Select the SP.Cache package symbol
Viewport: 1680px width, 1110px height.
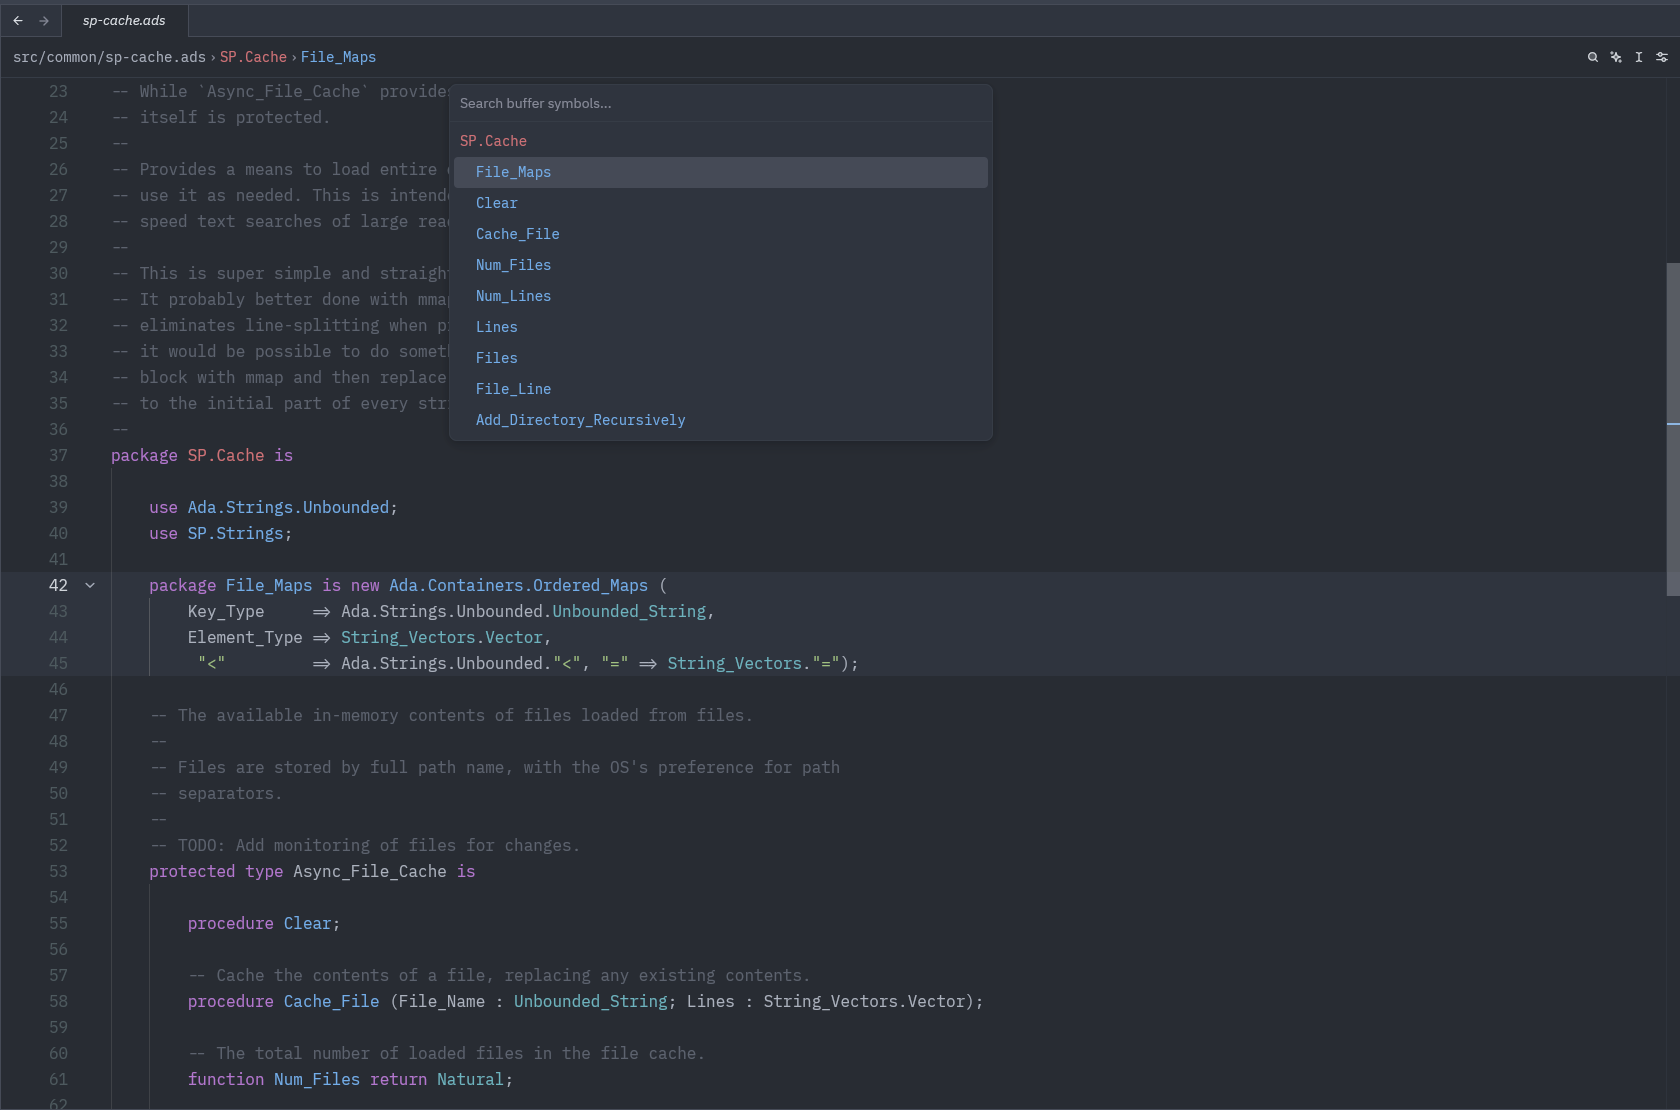493,141
